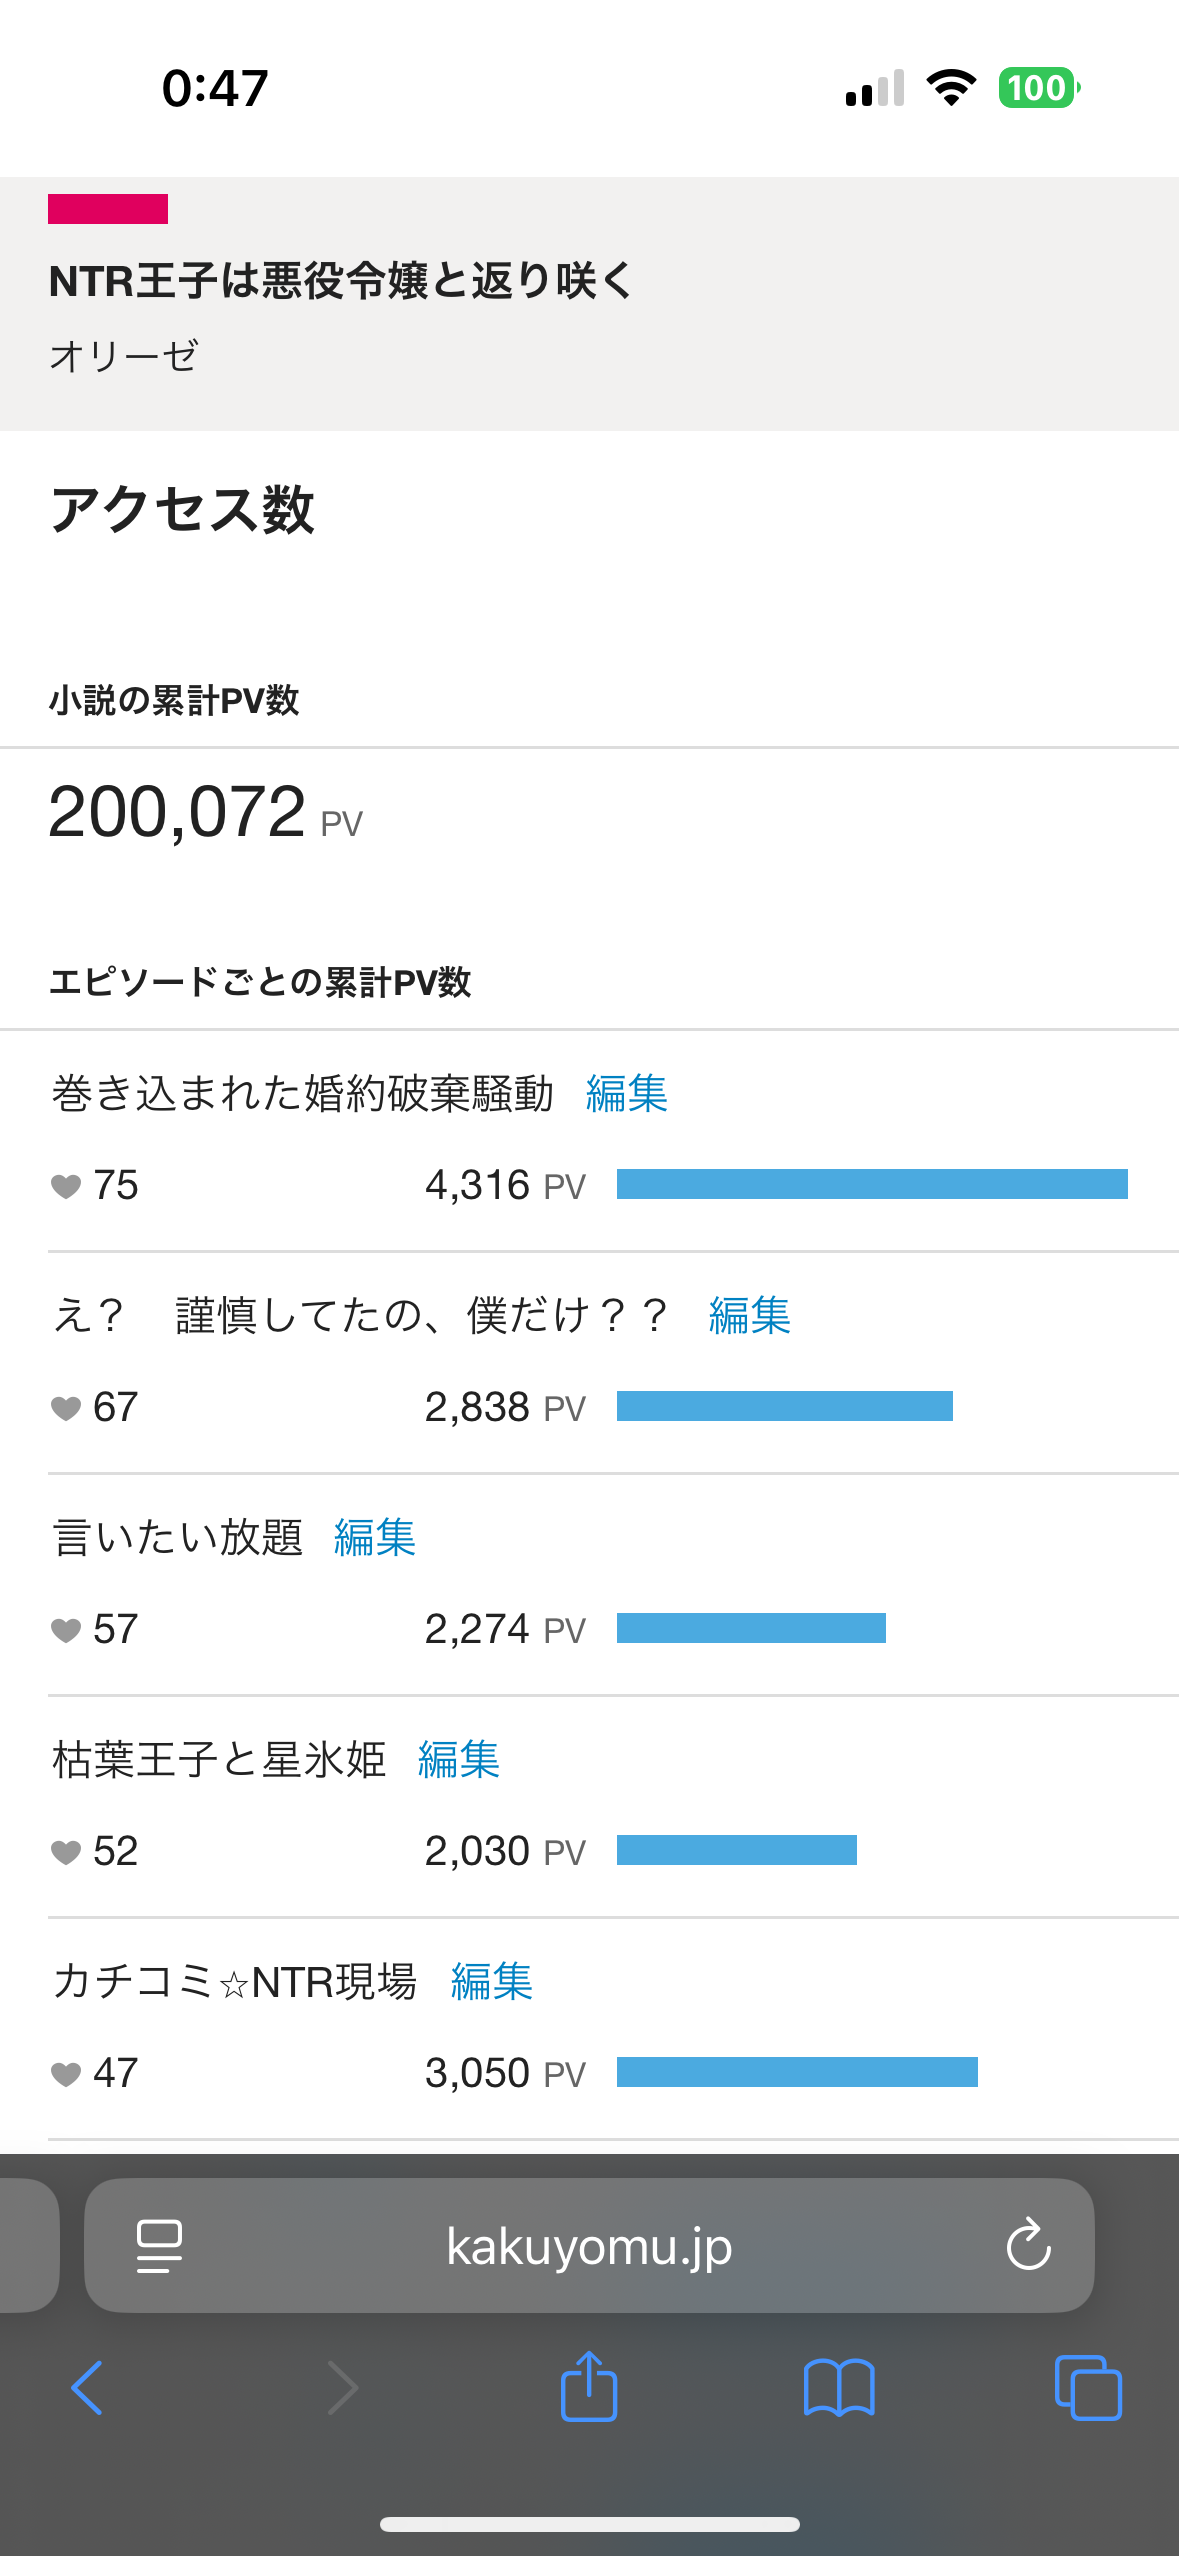Edit episode 巻き込まれた婚約破棄騒動
This screenshot has height=2556, width=1179.
627,1093
